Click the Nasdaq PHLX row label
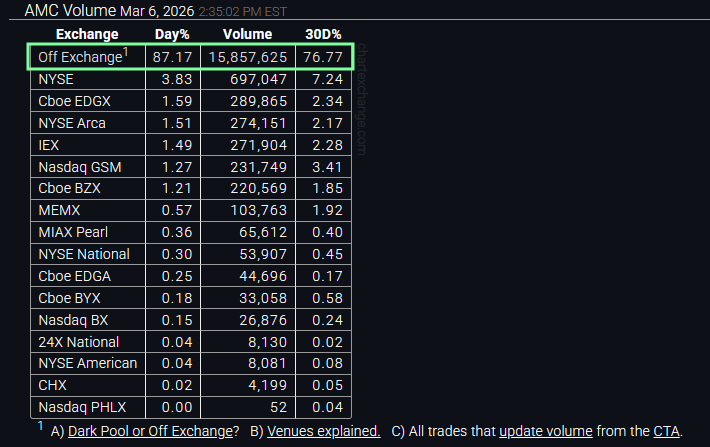 click(82, 407)
